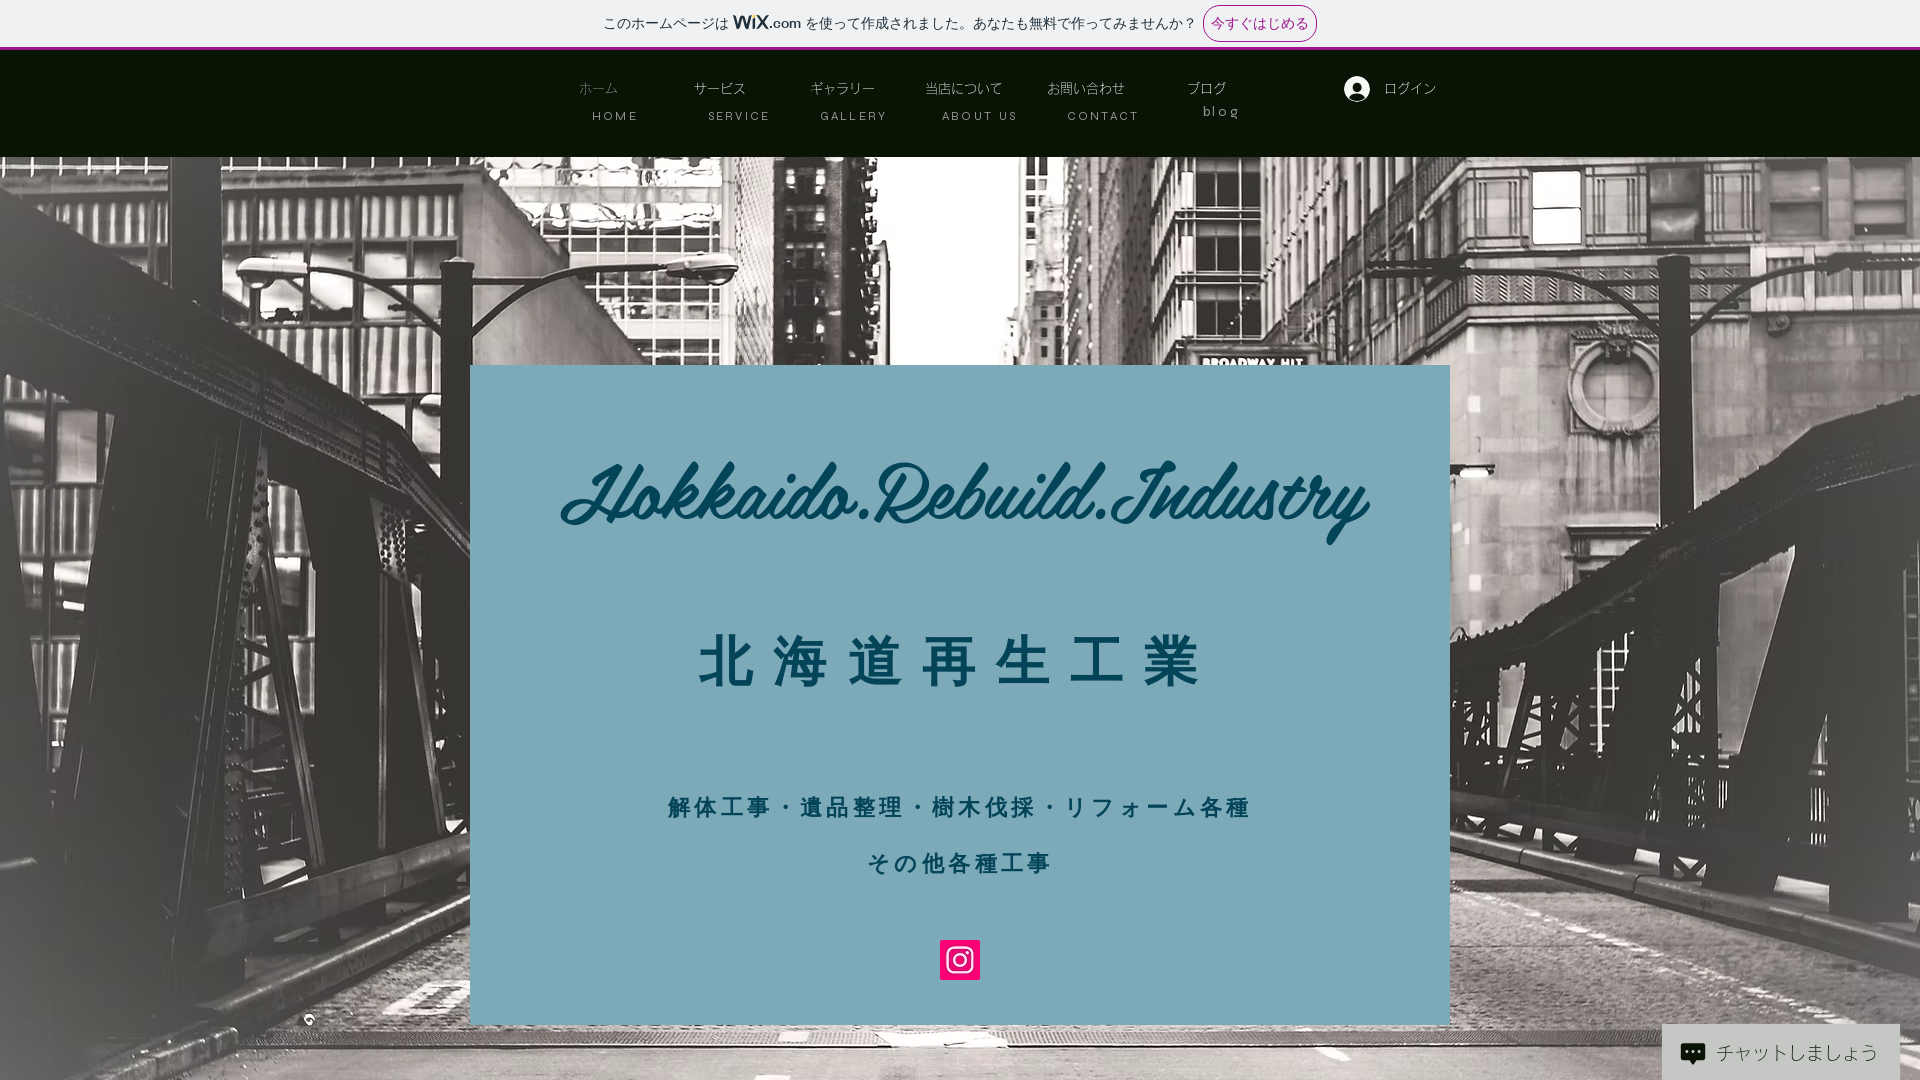Click the Hokkaido.Rebuild.Industry script title
This screenshot has height=1080, width=1920.
(x=964, y=496)
